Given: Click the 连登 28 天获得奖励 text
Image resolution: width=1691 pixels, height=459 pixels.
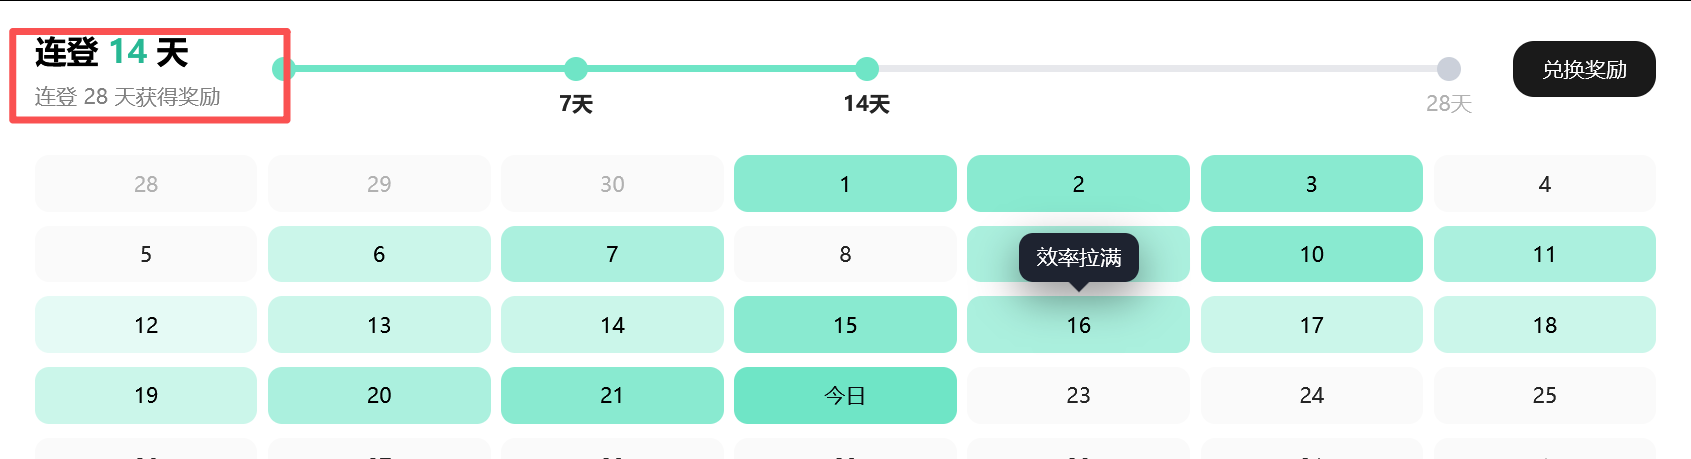Looking at the screenshot, I should (128, 97).
